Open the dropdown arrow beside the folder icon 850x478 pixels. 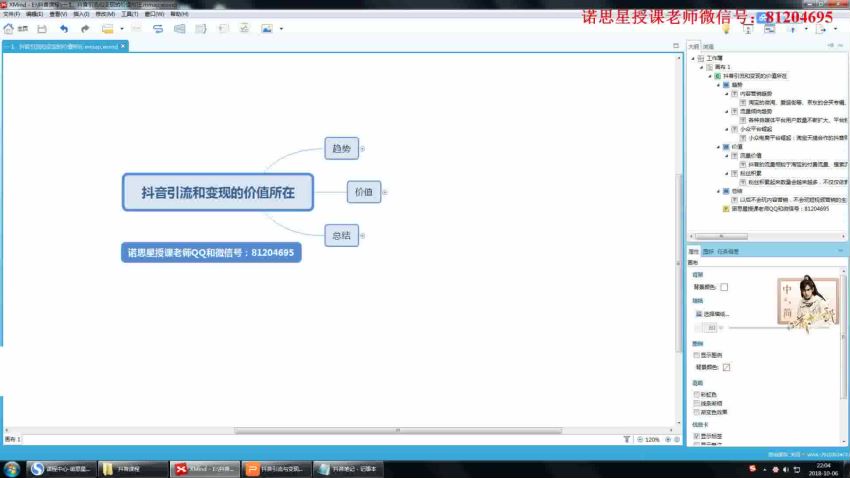[122, 29]
